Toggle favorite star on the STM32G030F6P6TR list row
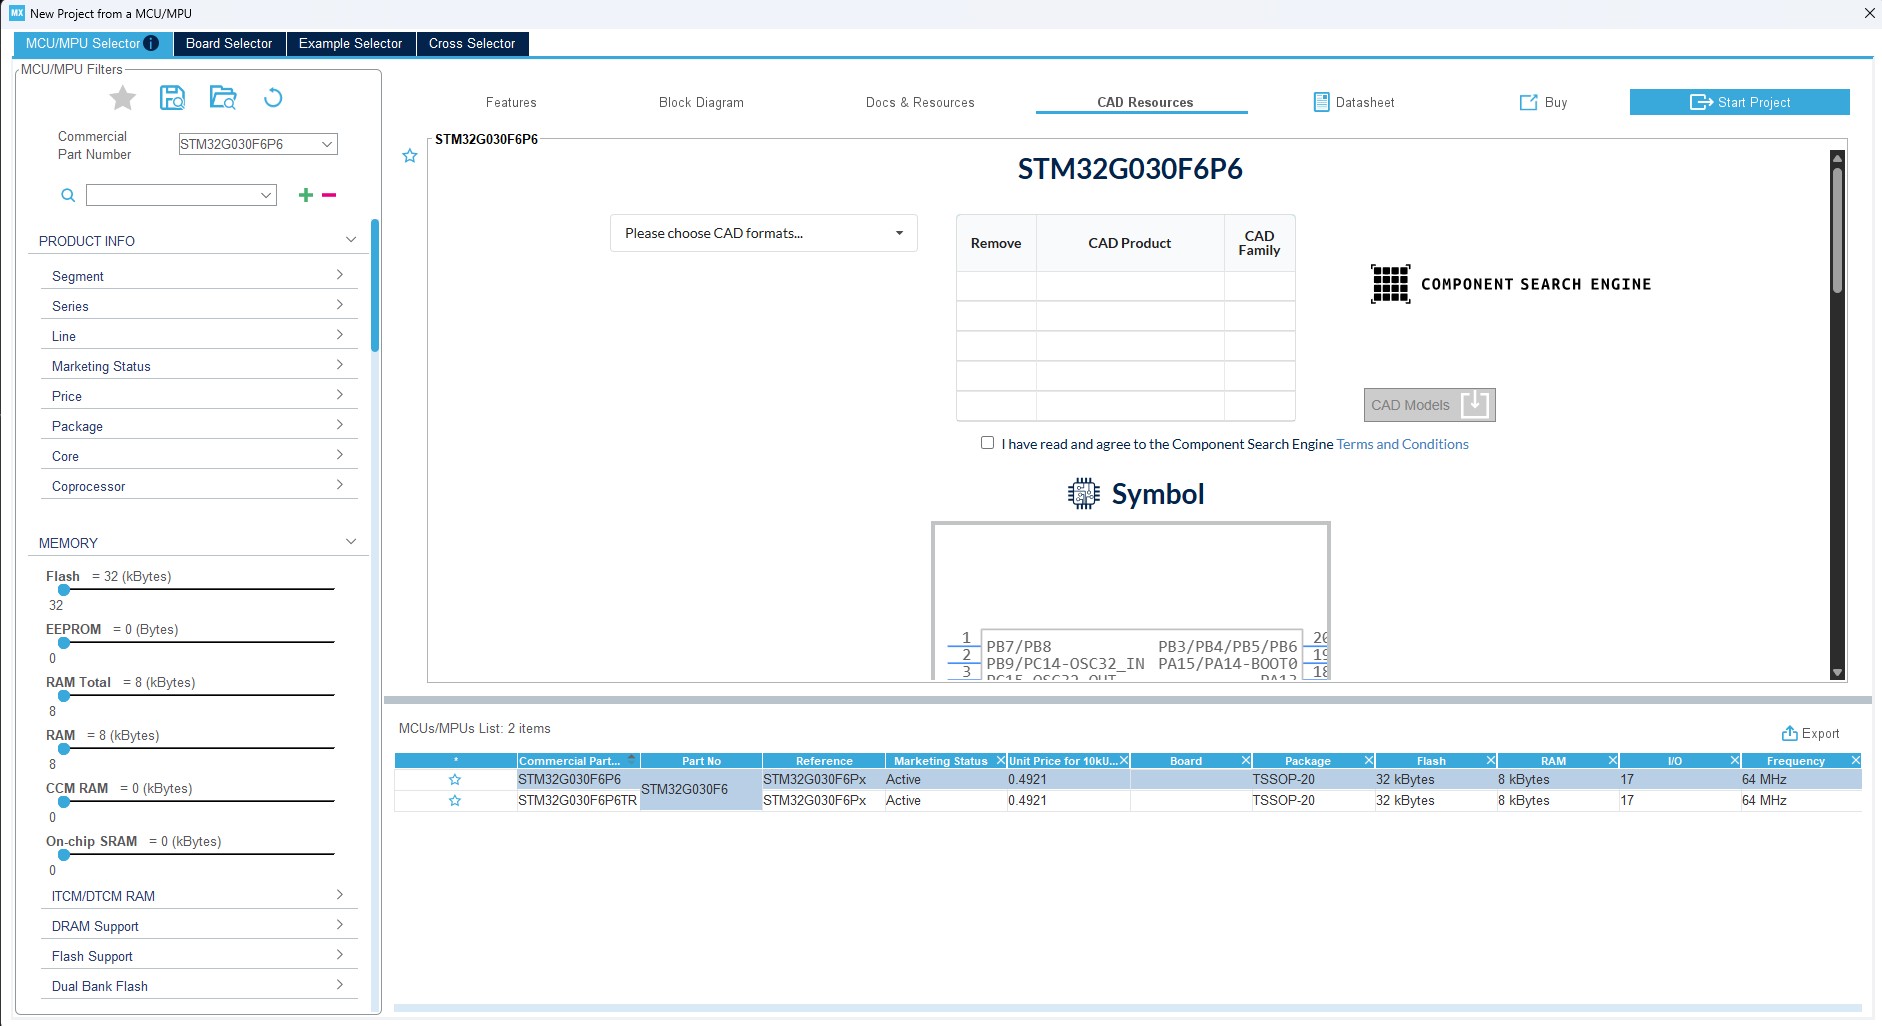 click(x=455, y=801)
